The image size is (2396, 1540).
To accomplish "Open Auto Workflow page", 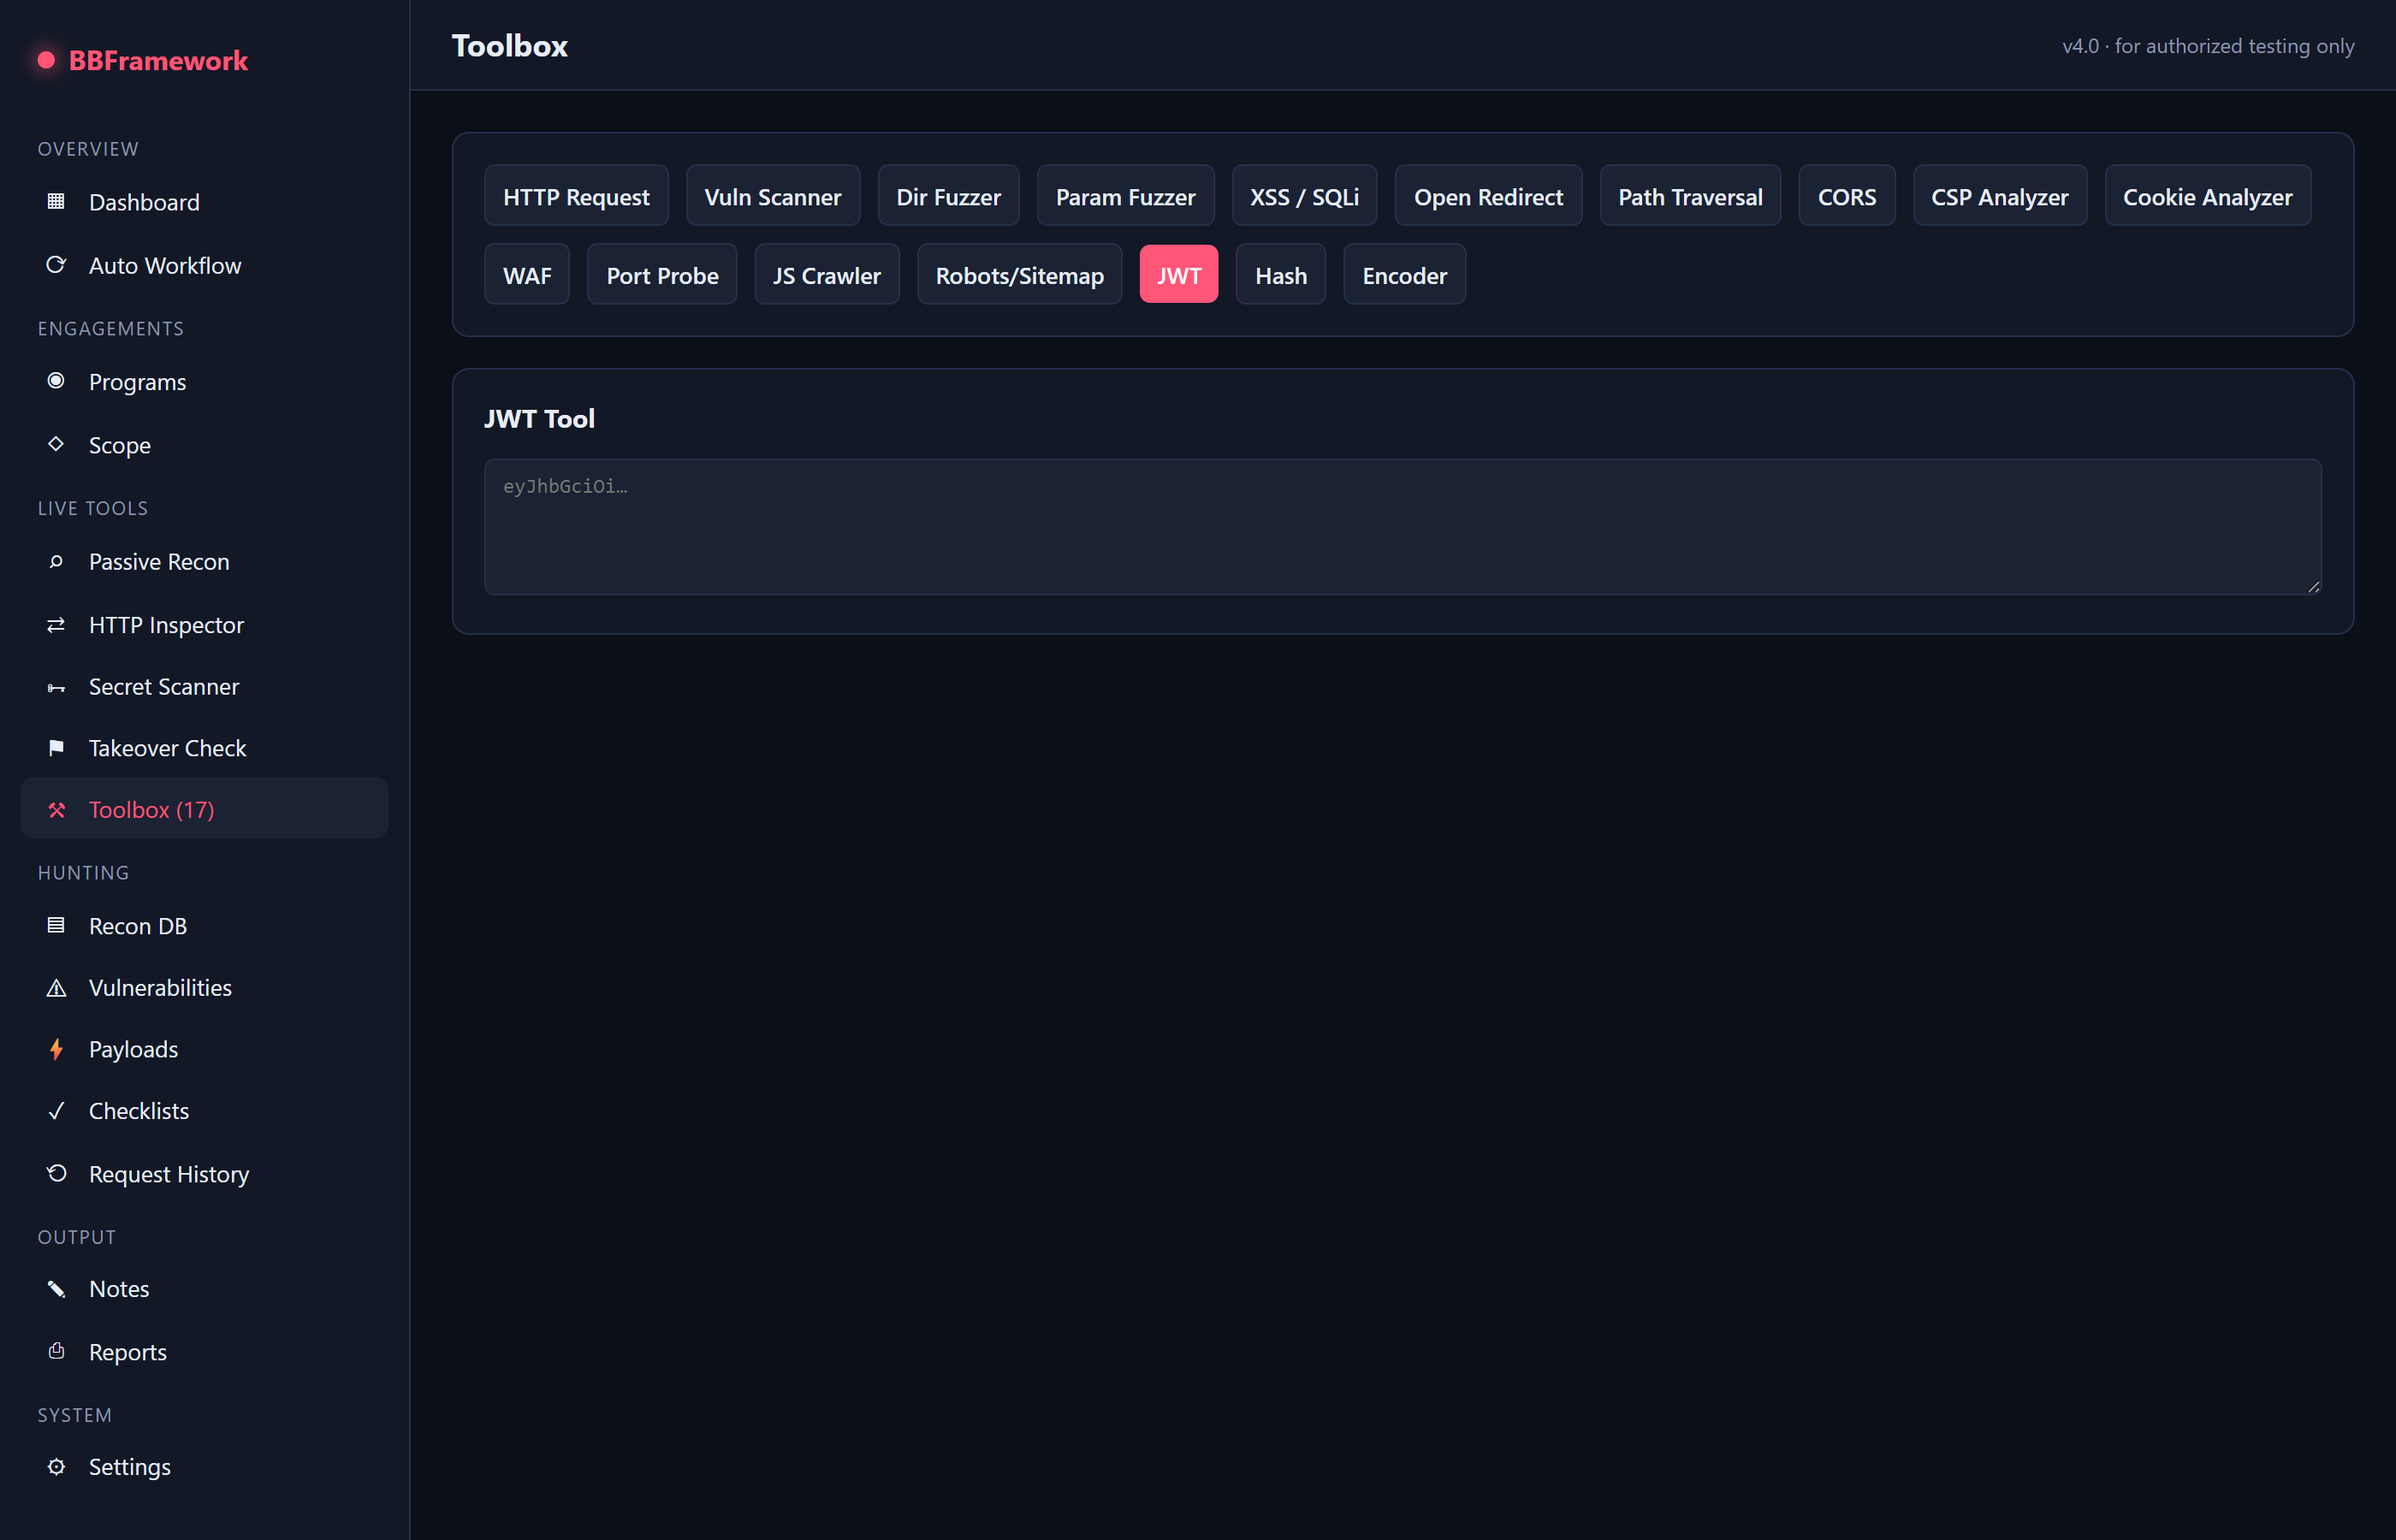I will [204, 265].
